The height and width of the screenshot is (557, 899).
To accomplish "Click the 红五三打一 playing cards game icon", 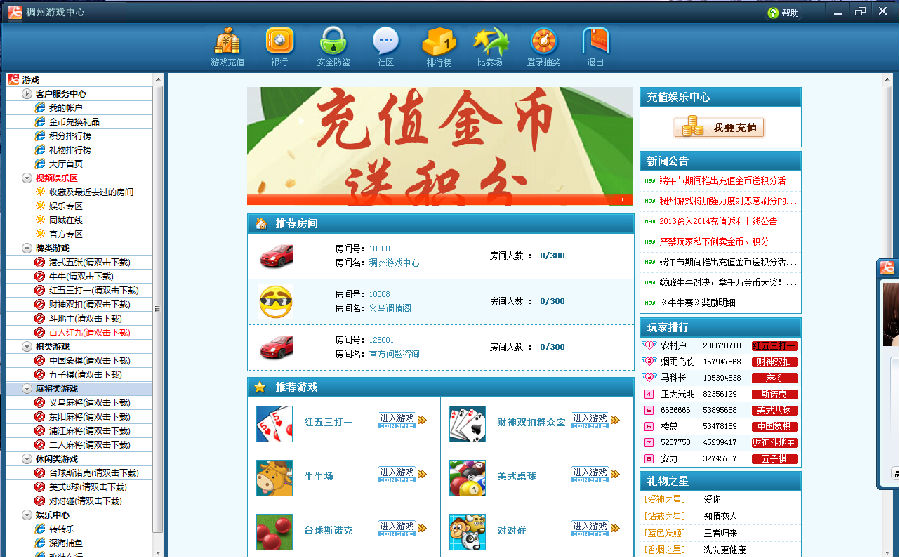I will [x=274, y=423].
